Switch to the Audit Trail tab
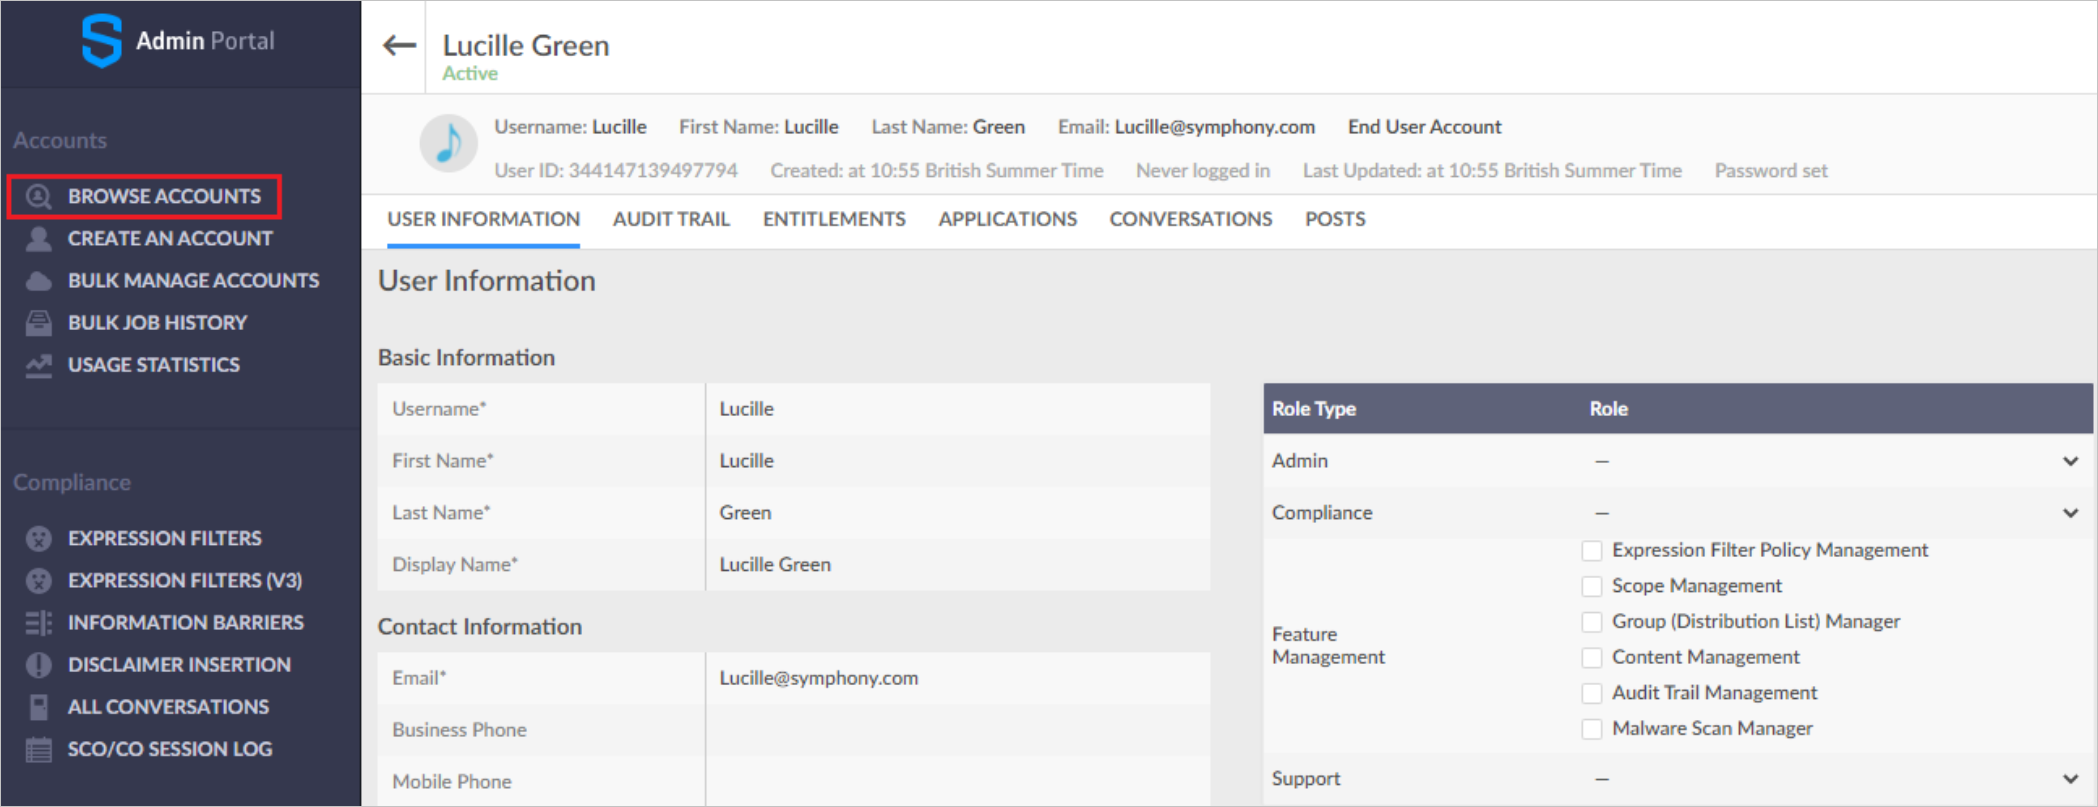Image resolution: width=2098 pixels, height=807 pixels. pyautogui.click(x=671, y=219)
